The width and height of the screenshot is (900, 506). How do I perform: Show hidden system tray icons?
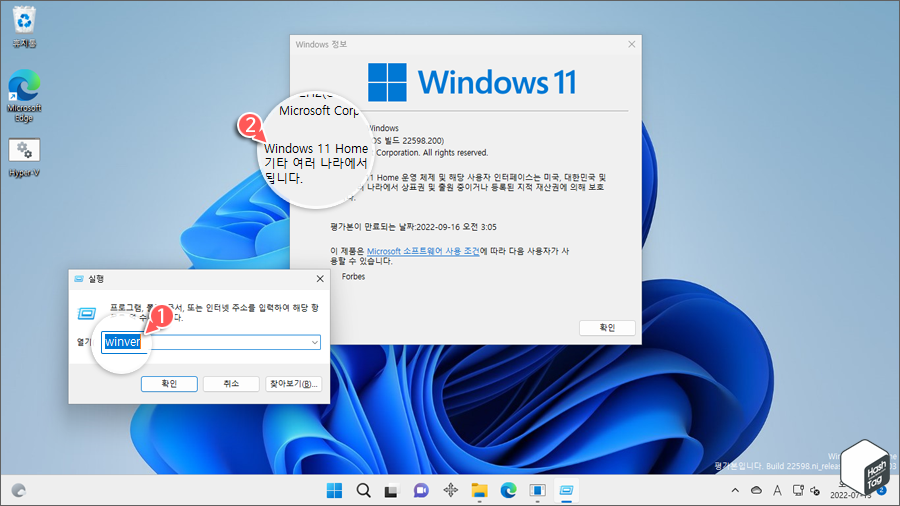point(735,491)
